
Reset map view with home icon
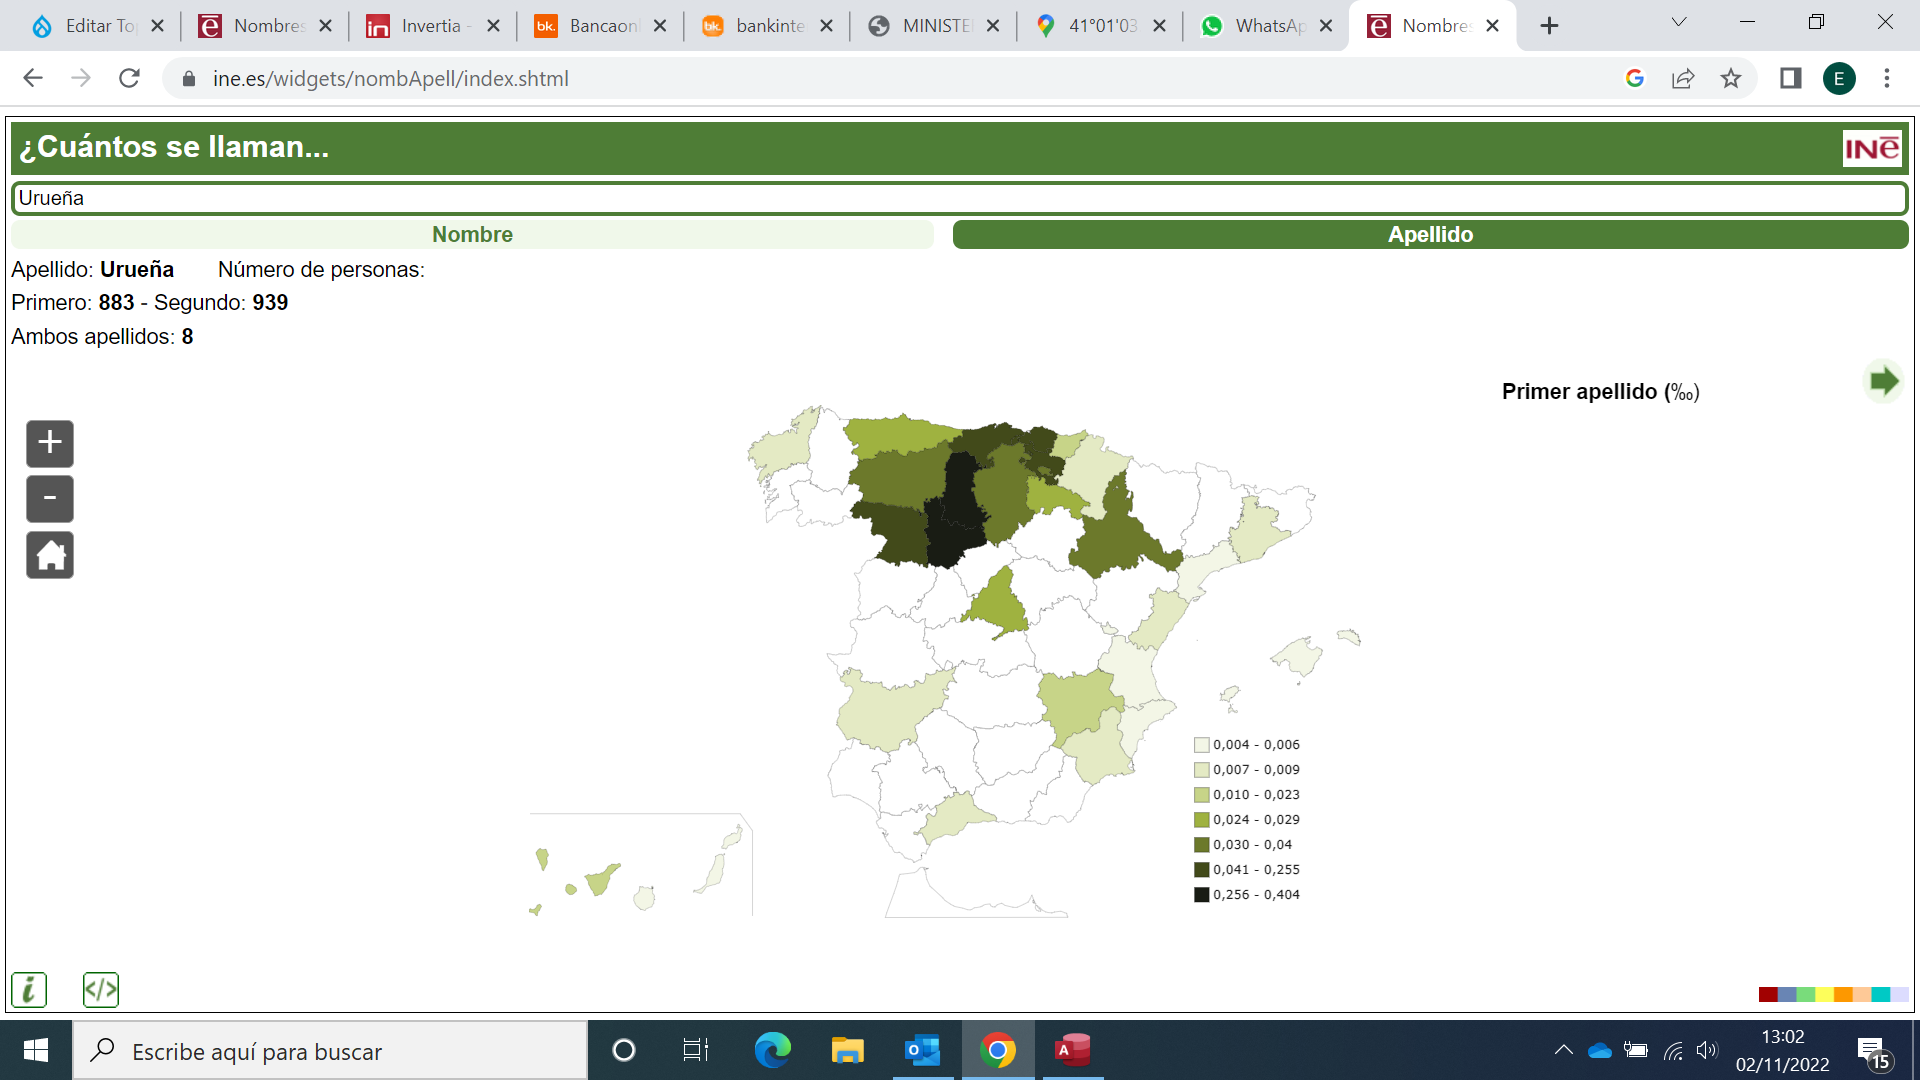click(x=50, y=555)
